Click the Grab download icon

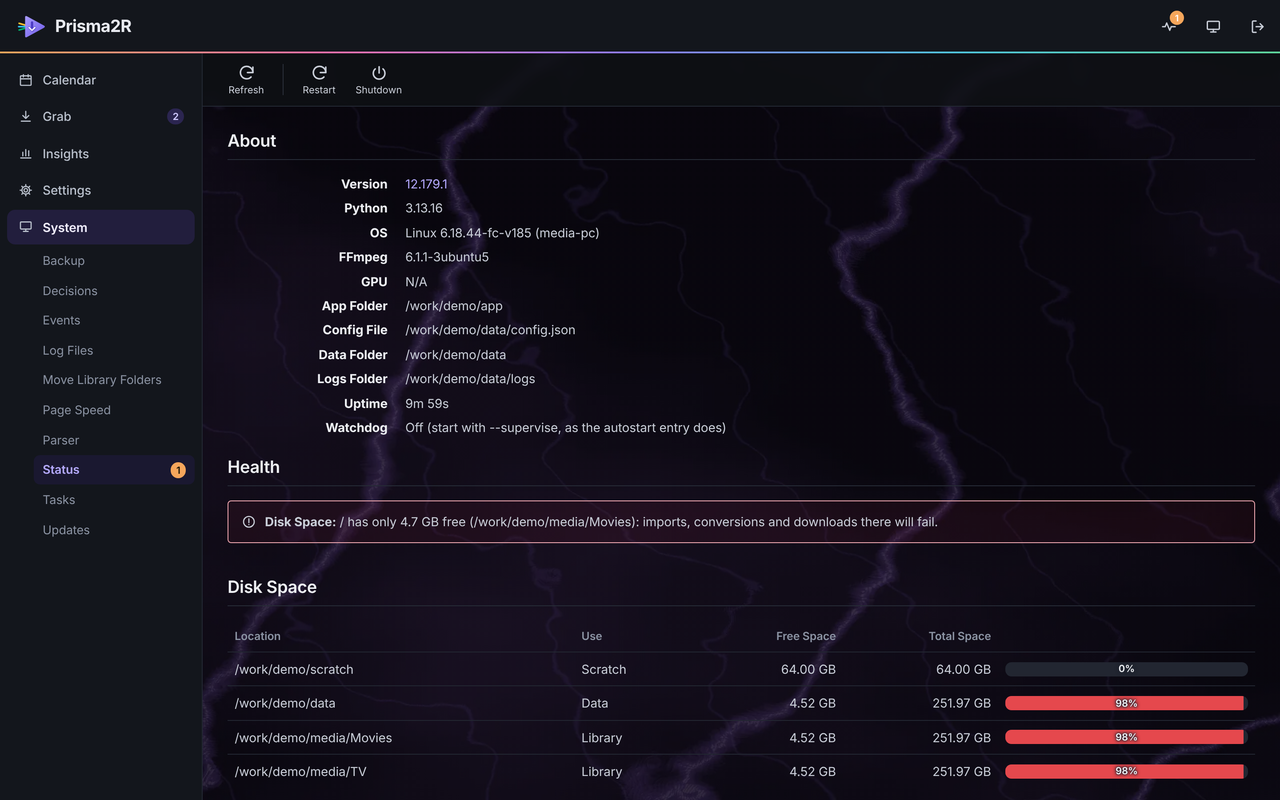click(x=26, y=117)
